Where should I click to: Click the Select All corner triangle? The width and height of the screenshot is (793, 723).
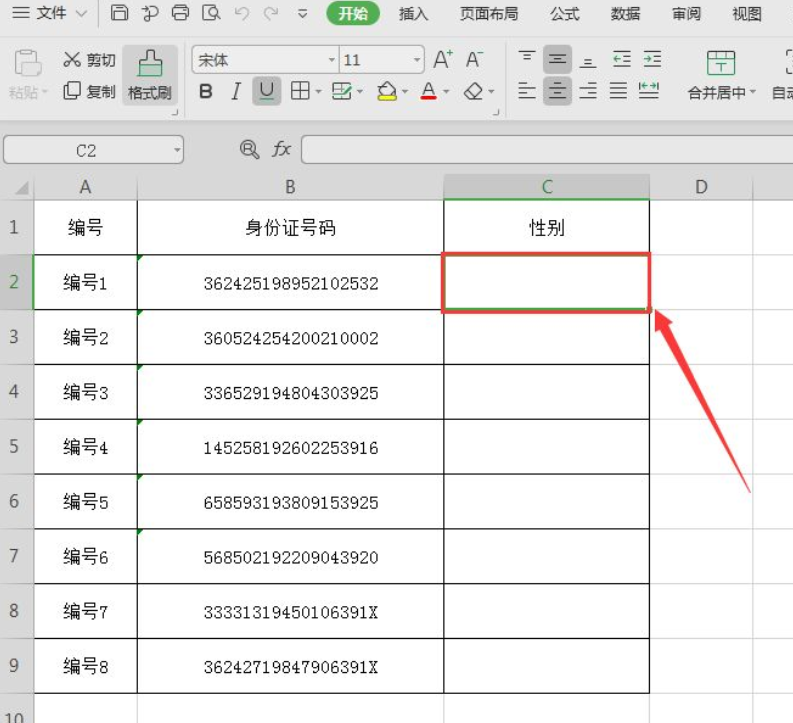(22, 189)
